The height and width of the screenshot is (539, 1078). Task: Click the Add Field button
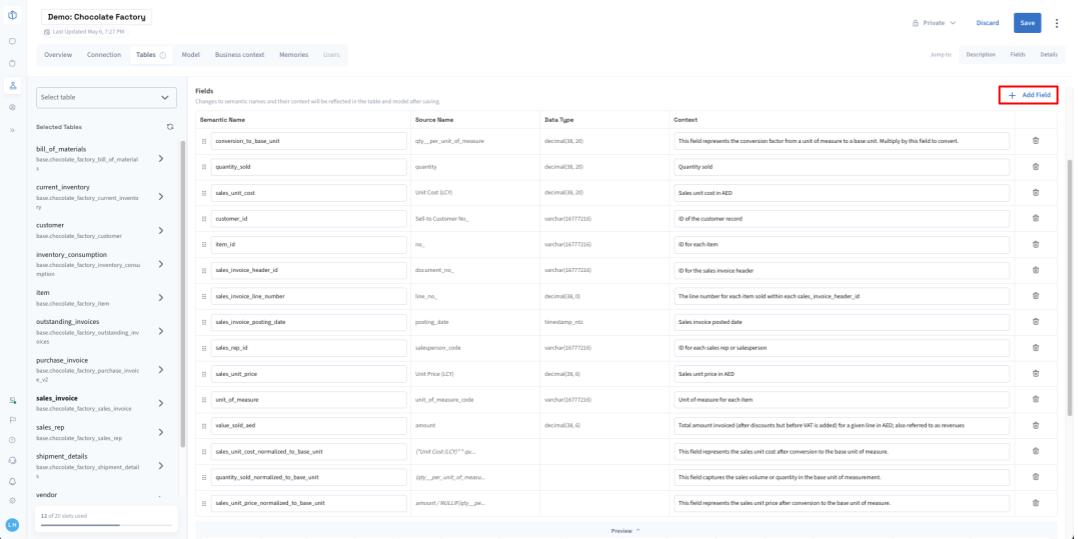(1028, 95)
